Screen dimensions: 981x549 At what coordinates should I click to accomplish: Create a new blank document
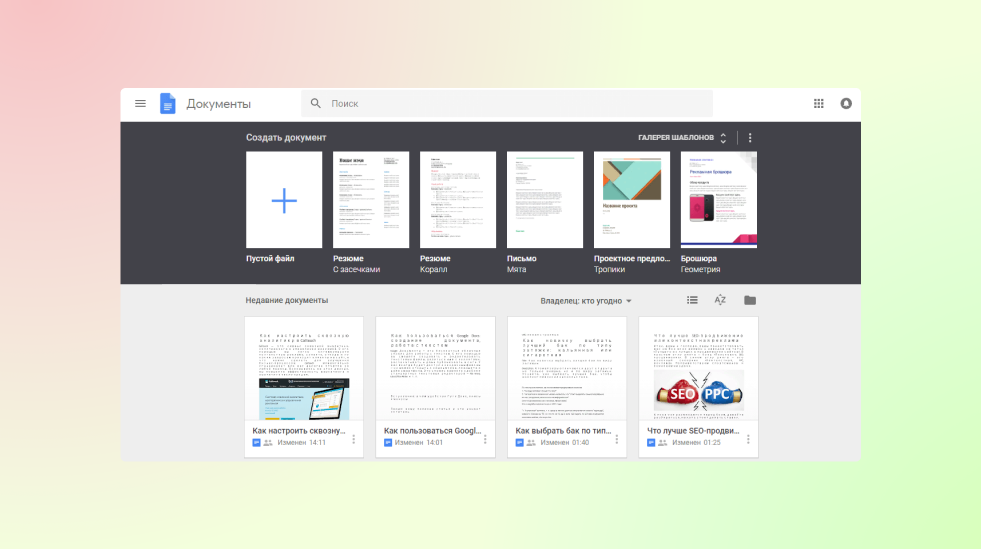click(284, 200)
